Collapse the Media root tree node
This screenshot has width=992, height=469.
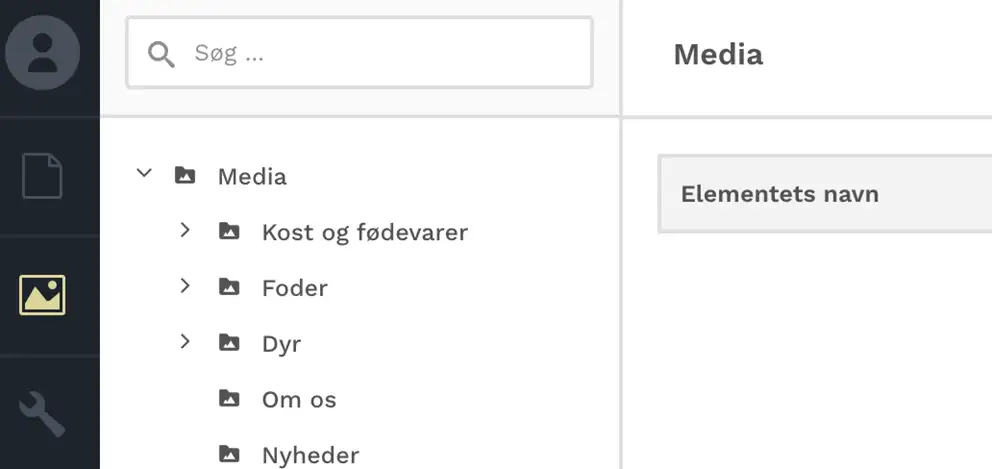144,174
